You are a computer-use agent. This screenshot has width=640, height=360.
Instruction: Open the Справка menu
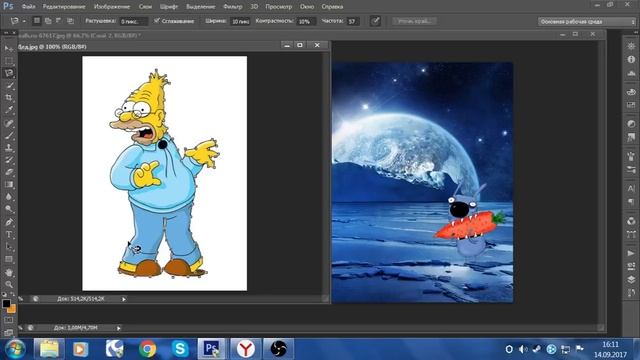pos(332,7)
